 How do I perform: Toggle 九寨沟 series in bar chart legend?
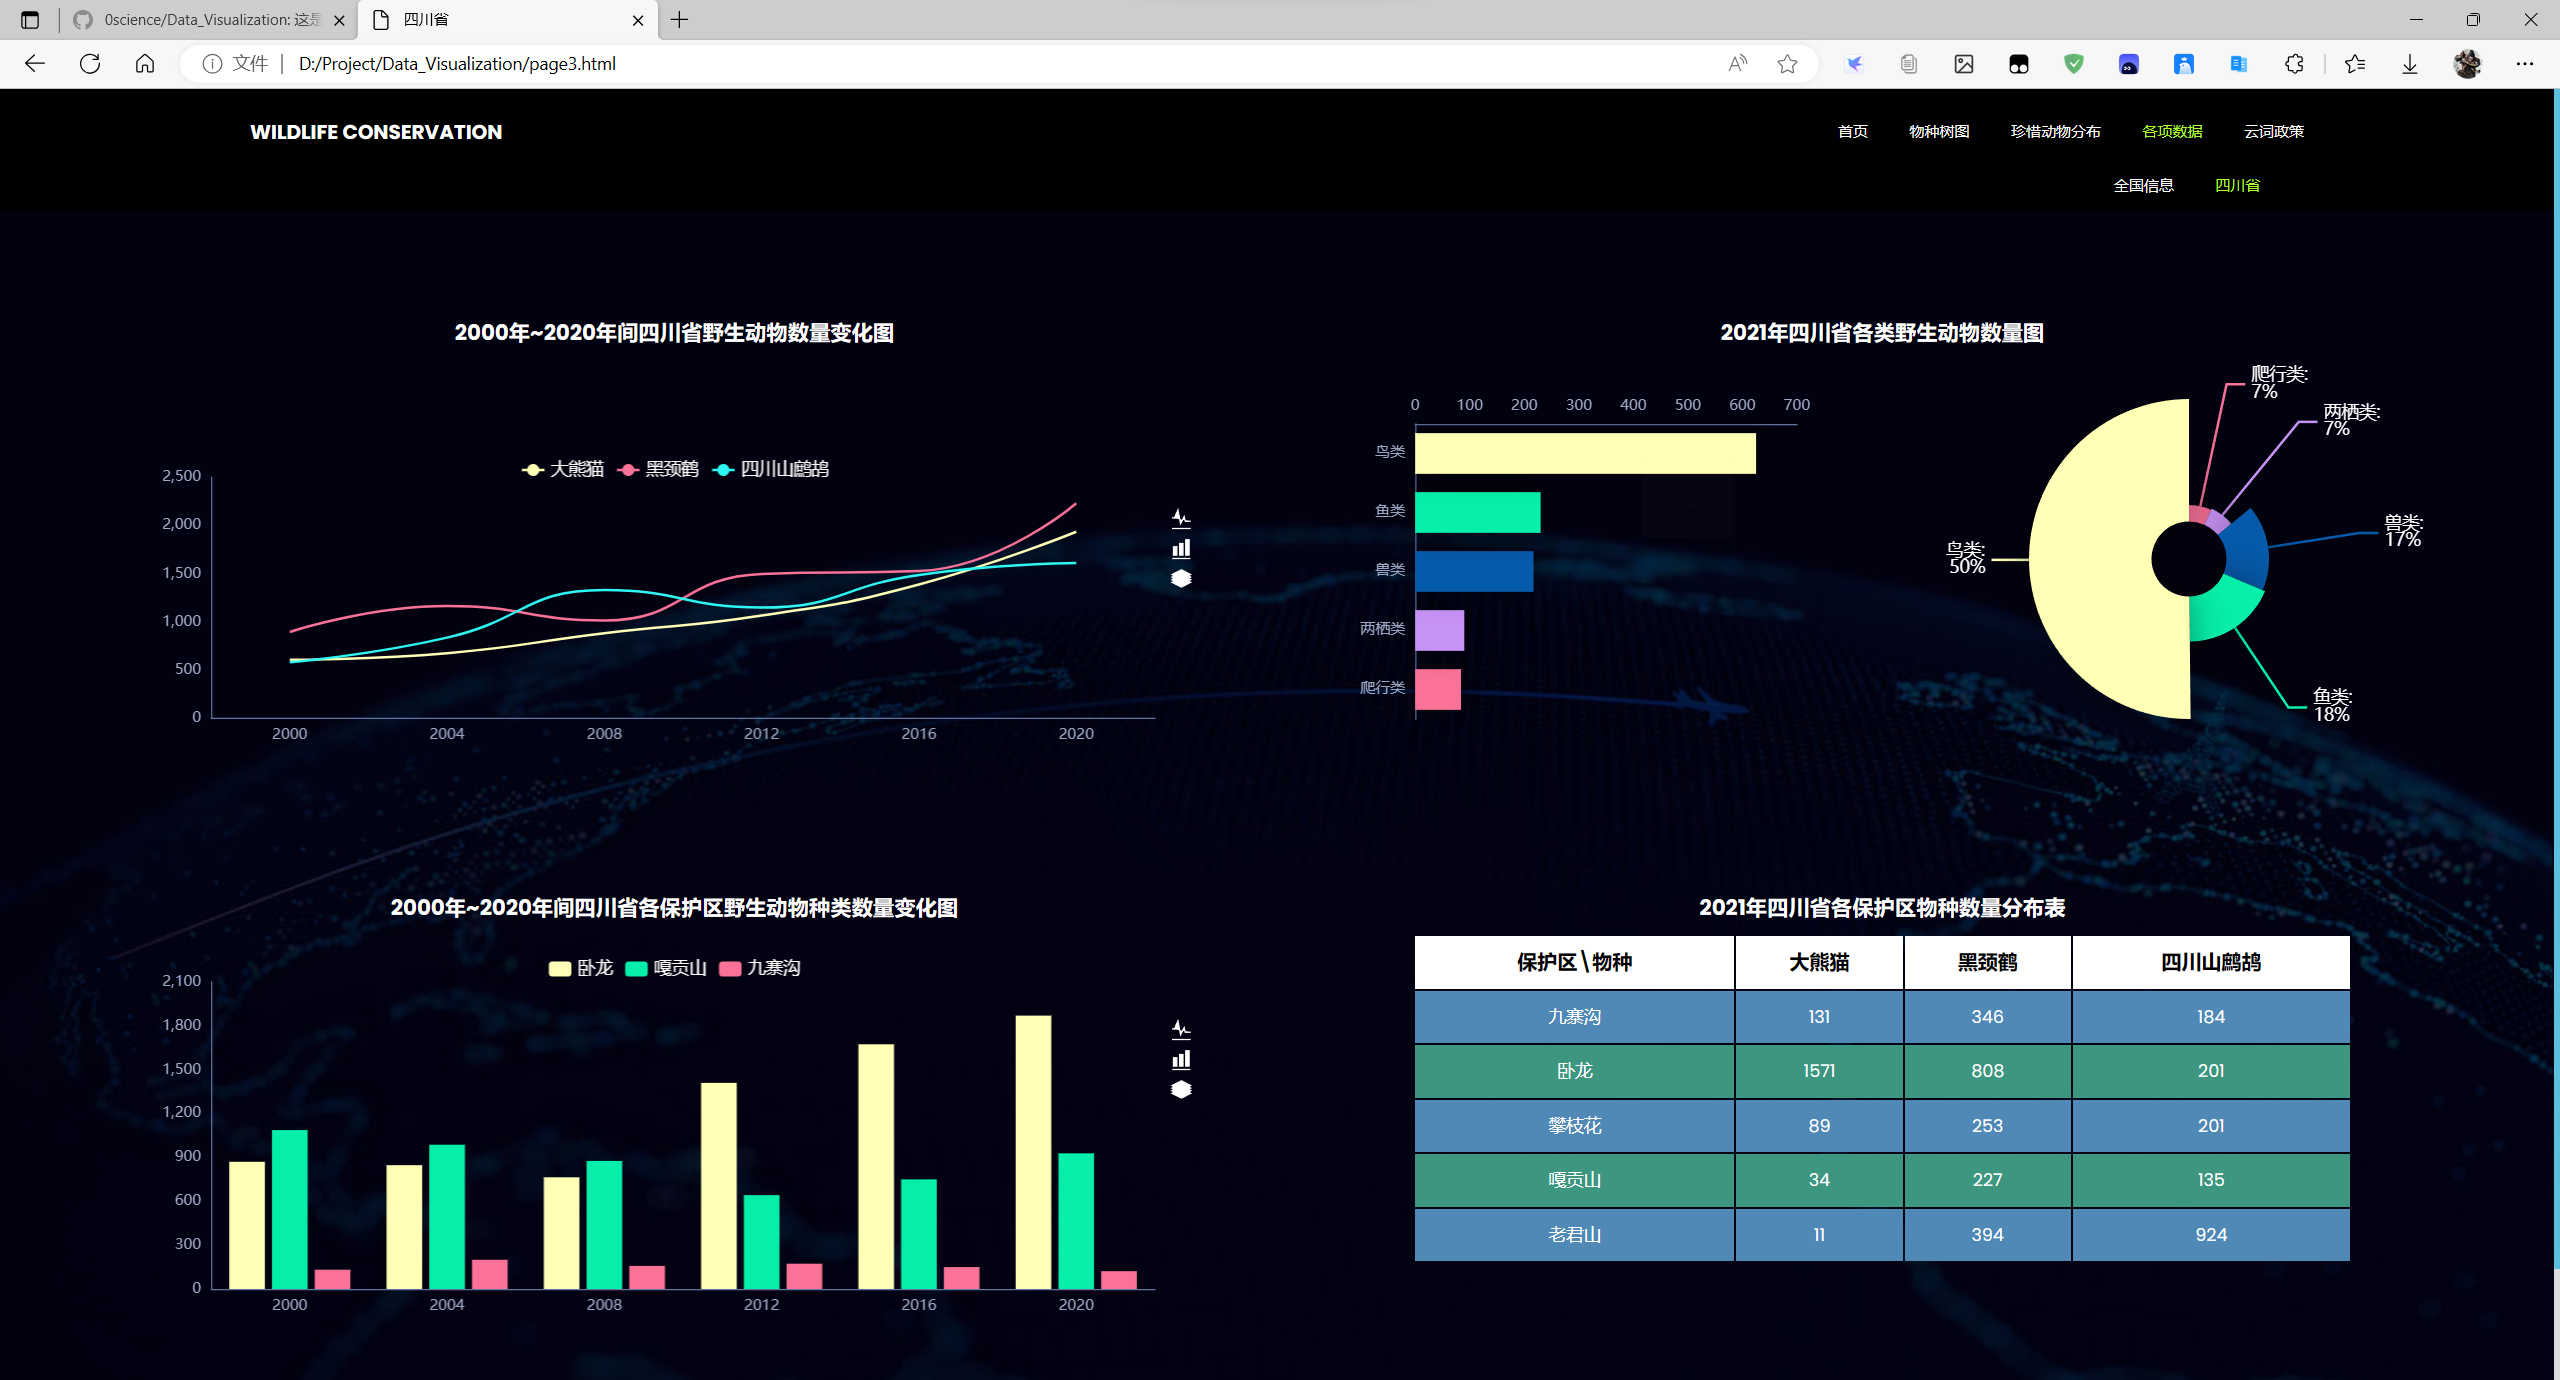pos(760,968)
